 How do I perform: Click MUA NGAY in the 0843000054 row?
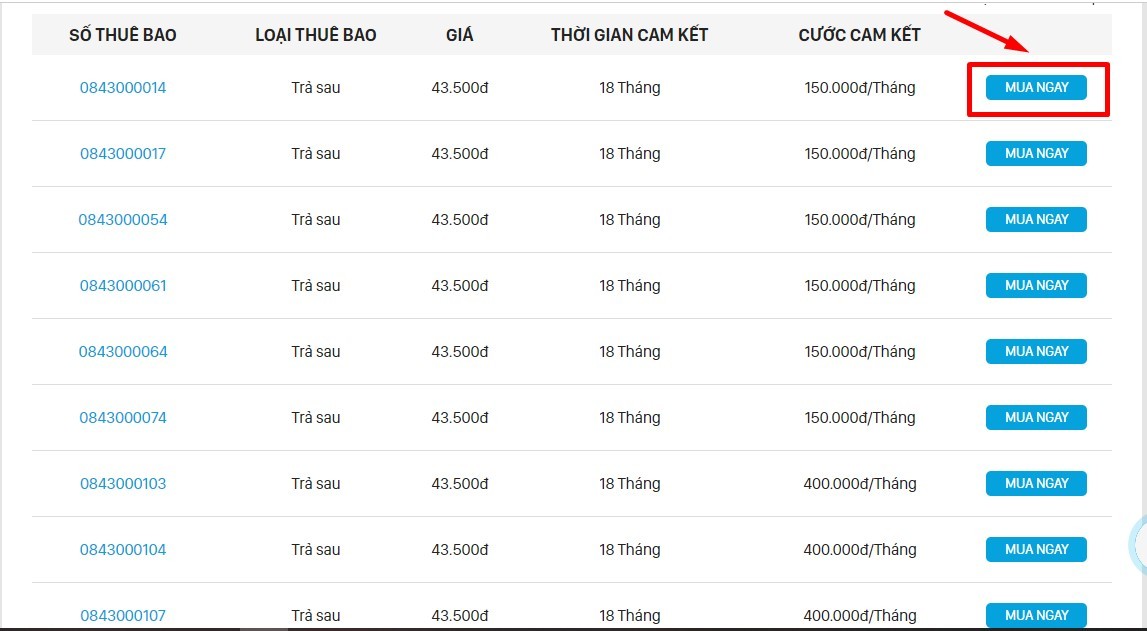[x=1036, y=219]
